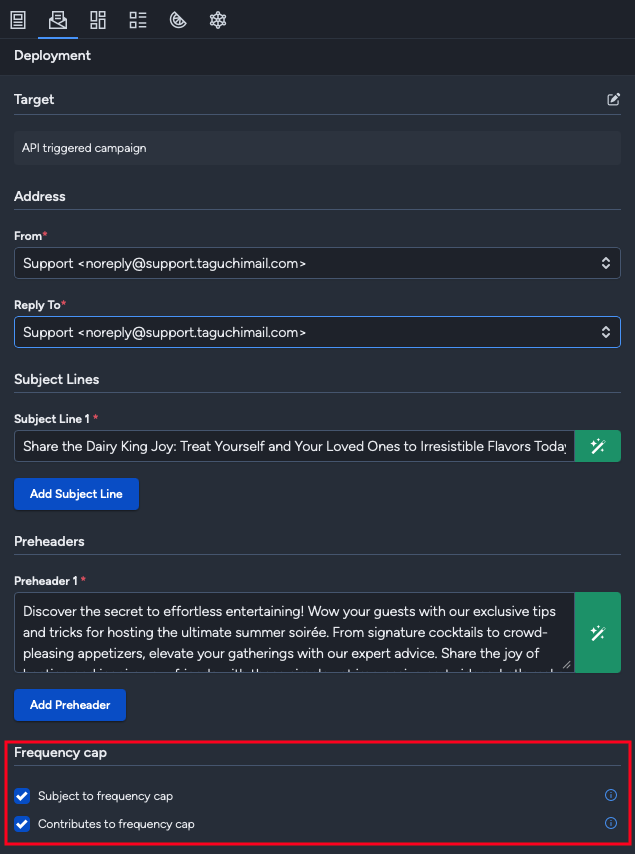The width and height of the screenshot is (635, 854).
Task: Click the edit pencil icon beside Target
Action: tap(613, 99)
